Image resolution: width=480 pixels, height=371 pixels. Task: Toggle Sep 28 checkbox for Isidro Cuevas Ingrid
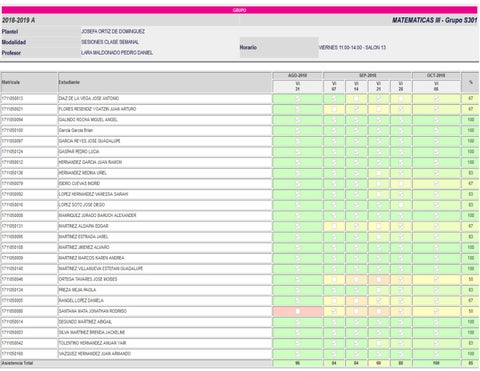tap(401, 184)
